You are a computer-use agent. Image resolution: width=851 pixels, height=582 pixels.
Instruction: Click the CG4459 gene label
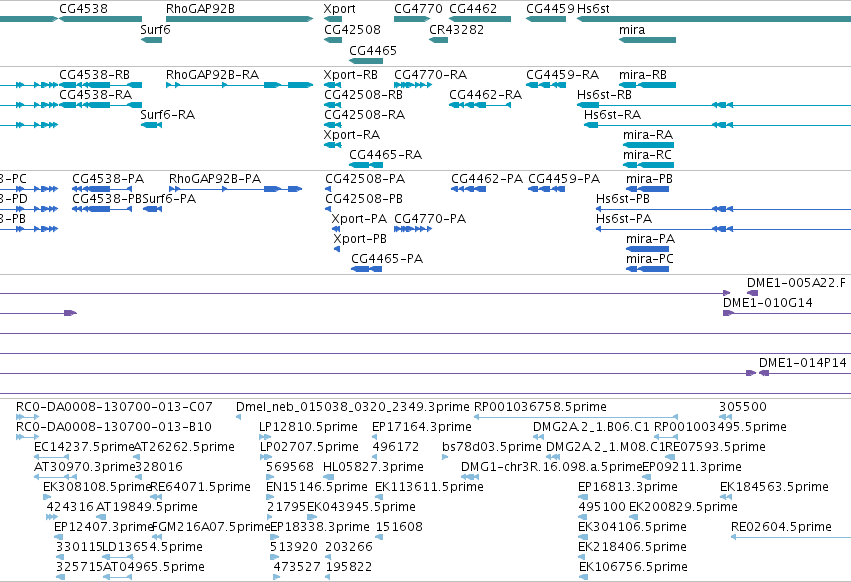click(550, 9)
